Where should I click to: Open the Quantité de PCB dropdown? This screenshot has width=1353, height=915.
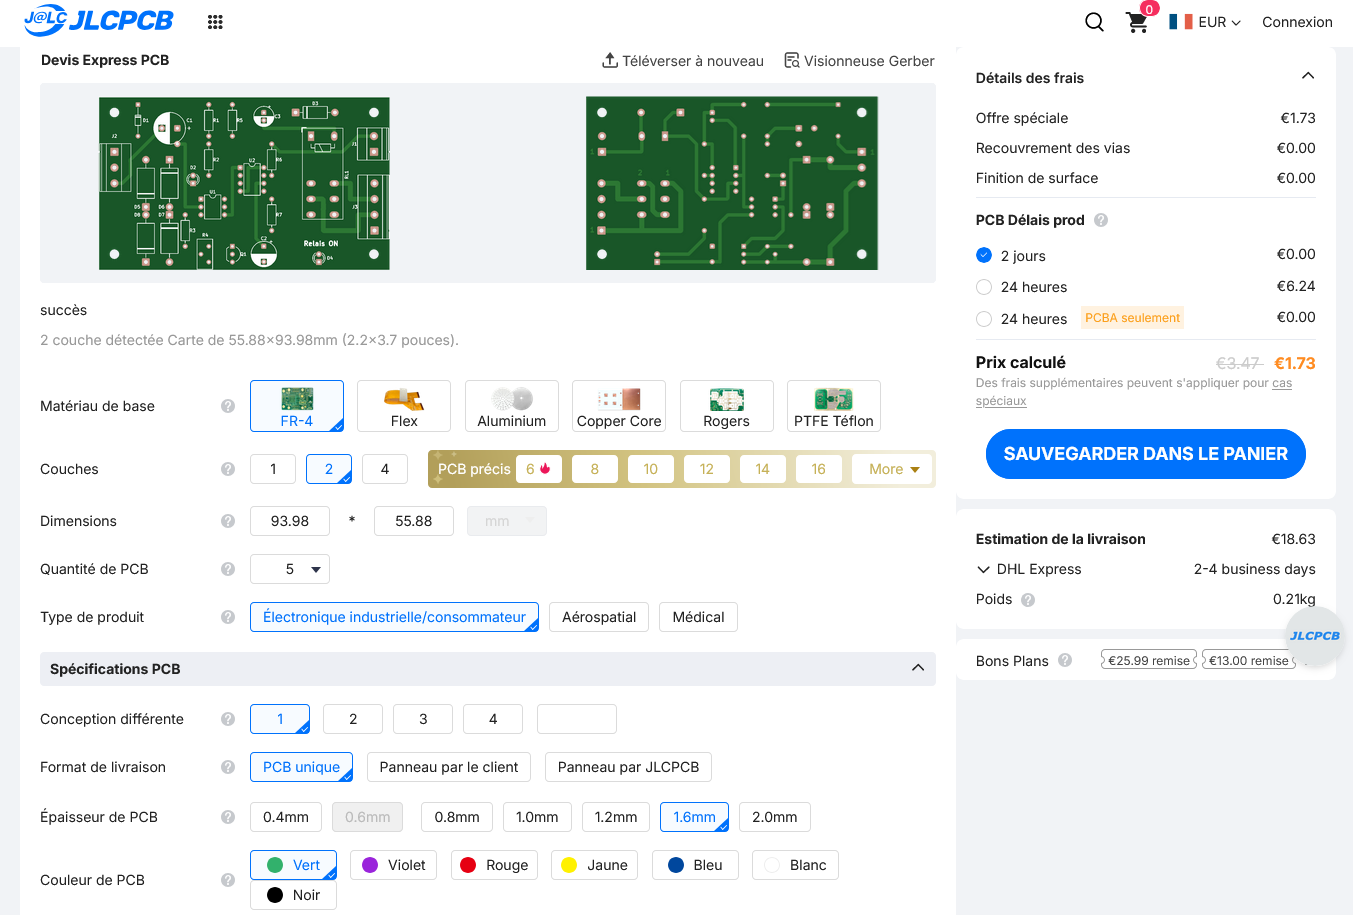point(289,568)
